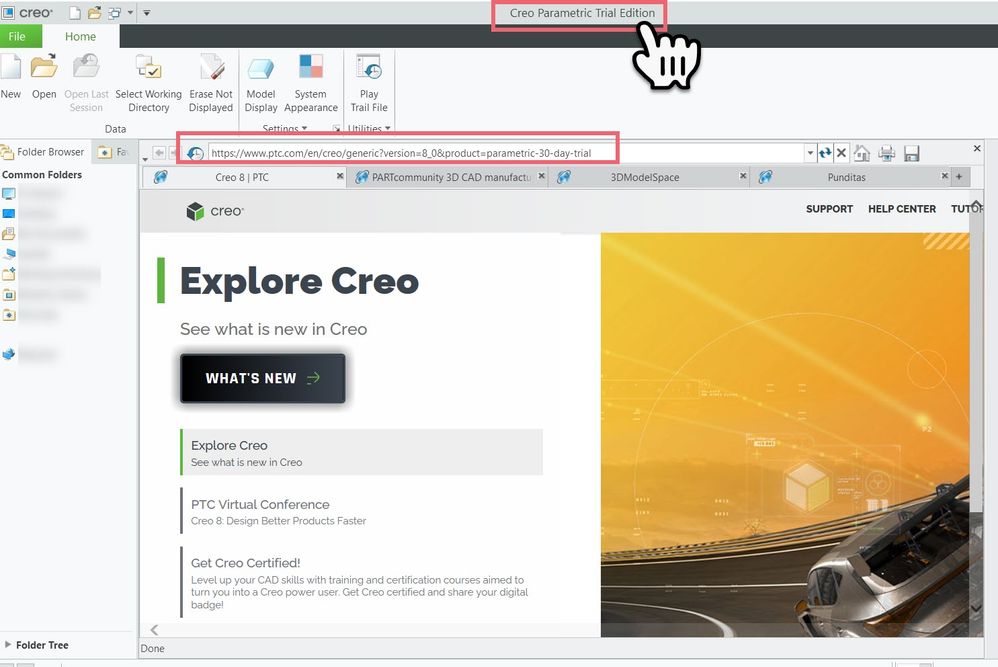
Task: Select the Explore Creo list item
Action: pos(362,453)
